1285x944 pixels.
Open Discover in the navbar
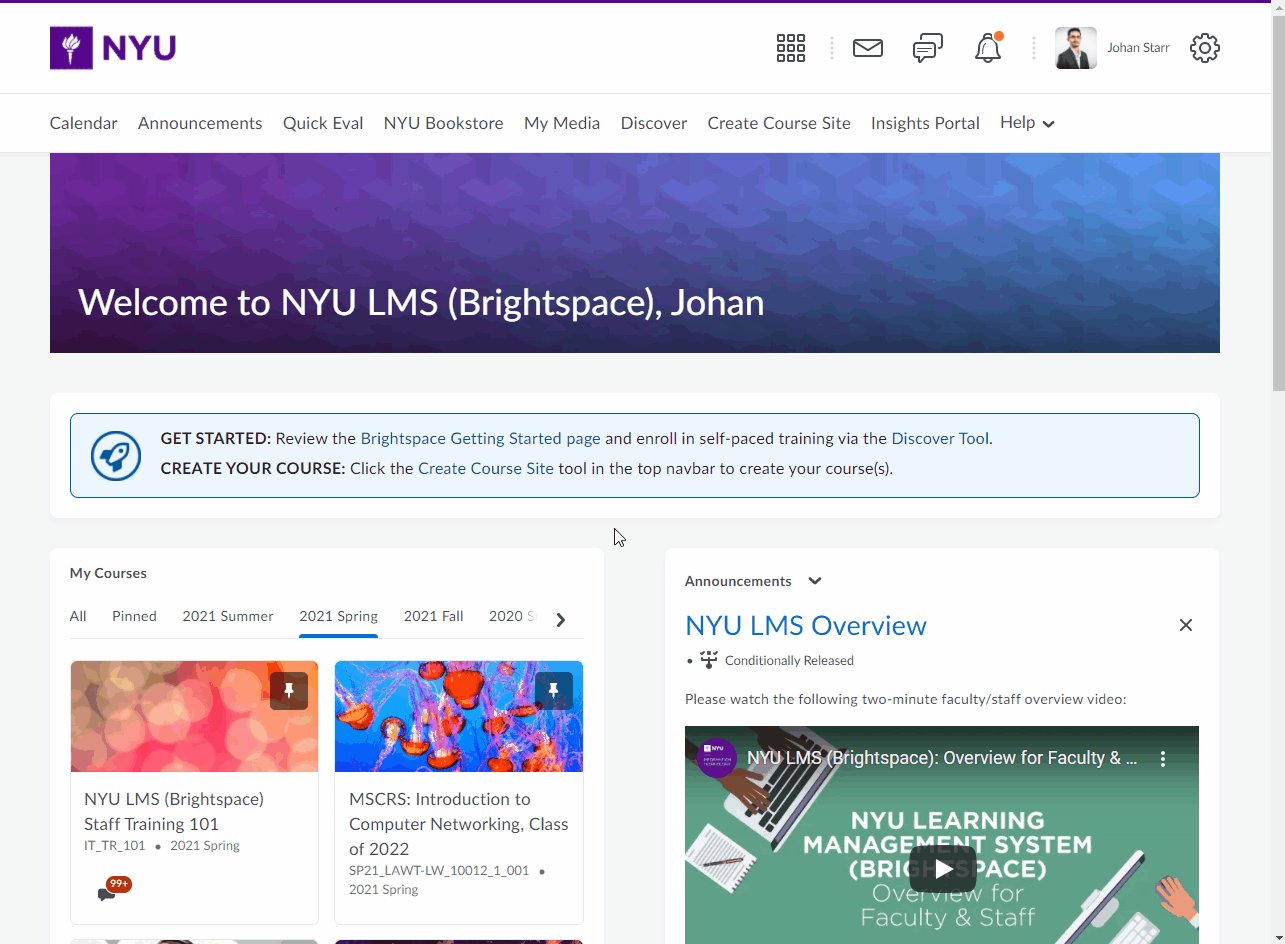point(654,123)
